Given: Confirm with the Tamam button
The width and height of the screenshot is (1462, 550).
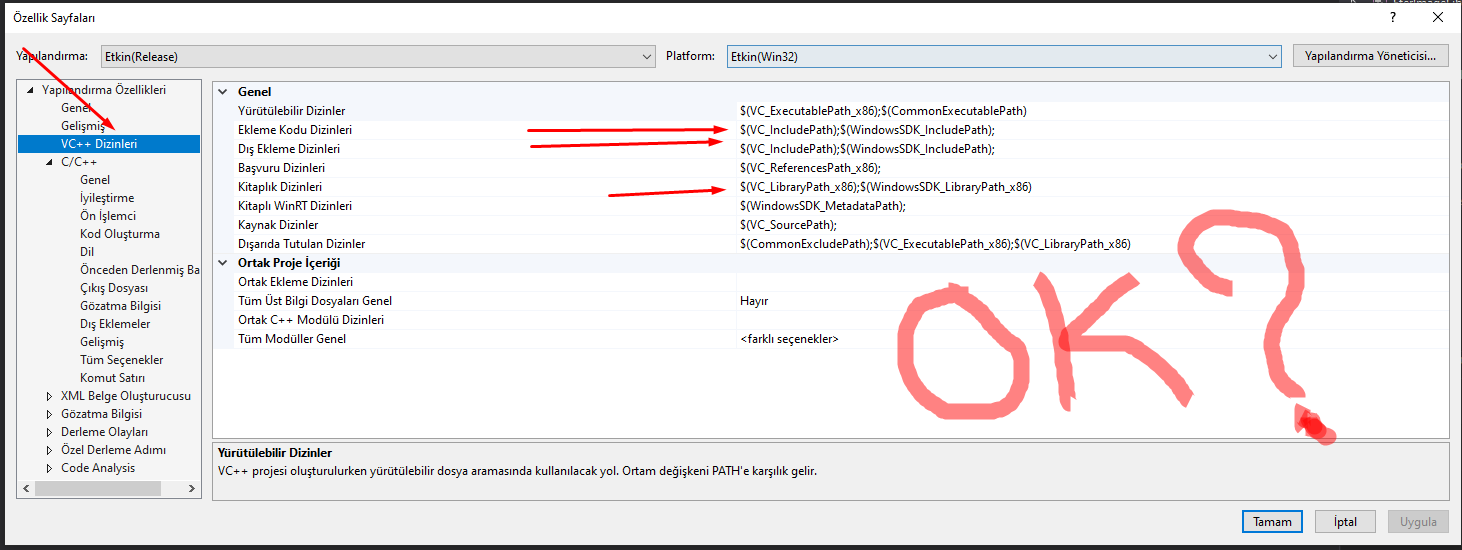Looking at the screenshot, I should [1273, 521].
